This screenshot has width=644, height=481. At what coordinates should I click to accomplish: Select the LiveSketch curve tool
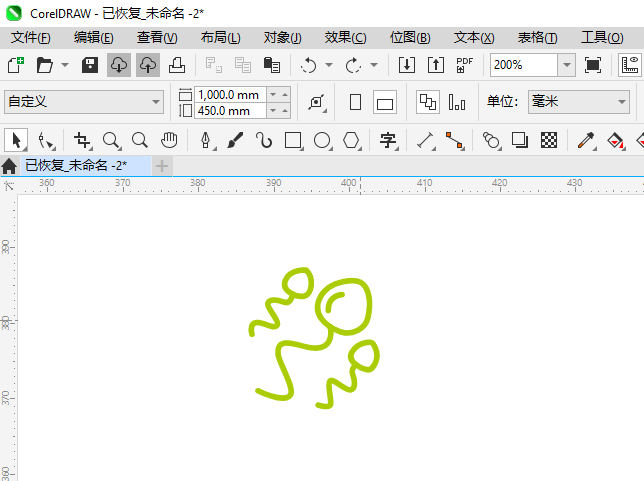[x=264, y=140]
